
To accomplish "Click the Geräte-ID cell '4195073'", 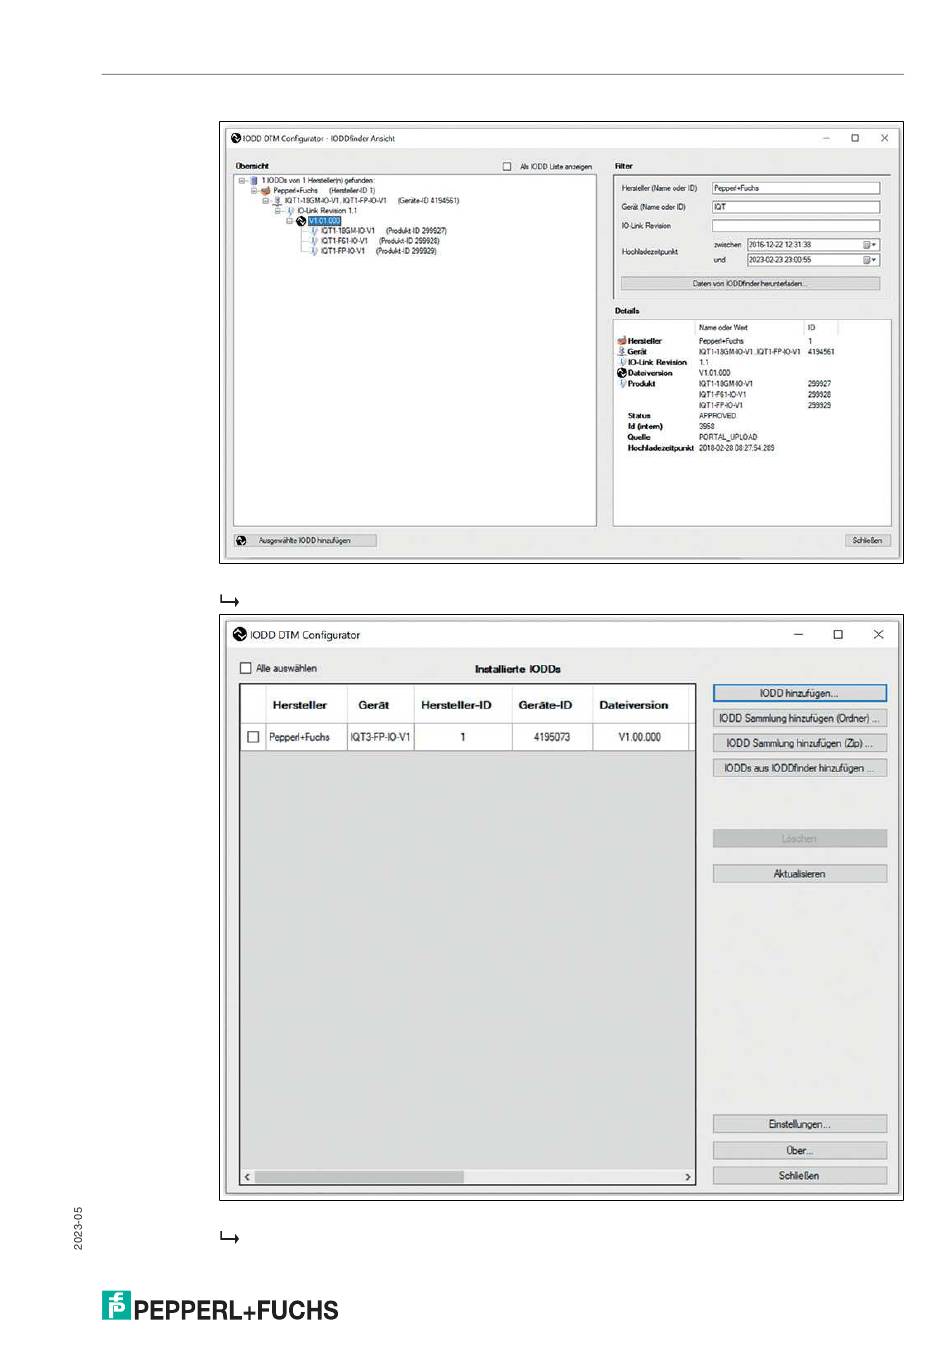I will pyautogui.click(x=552, y=737).
